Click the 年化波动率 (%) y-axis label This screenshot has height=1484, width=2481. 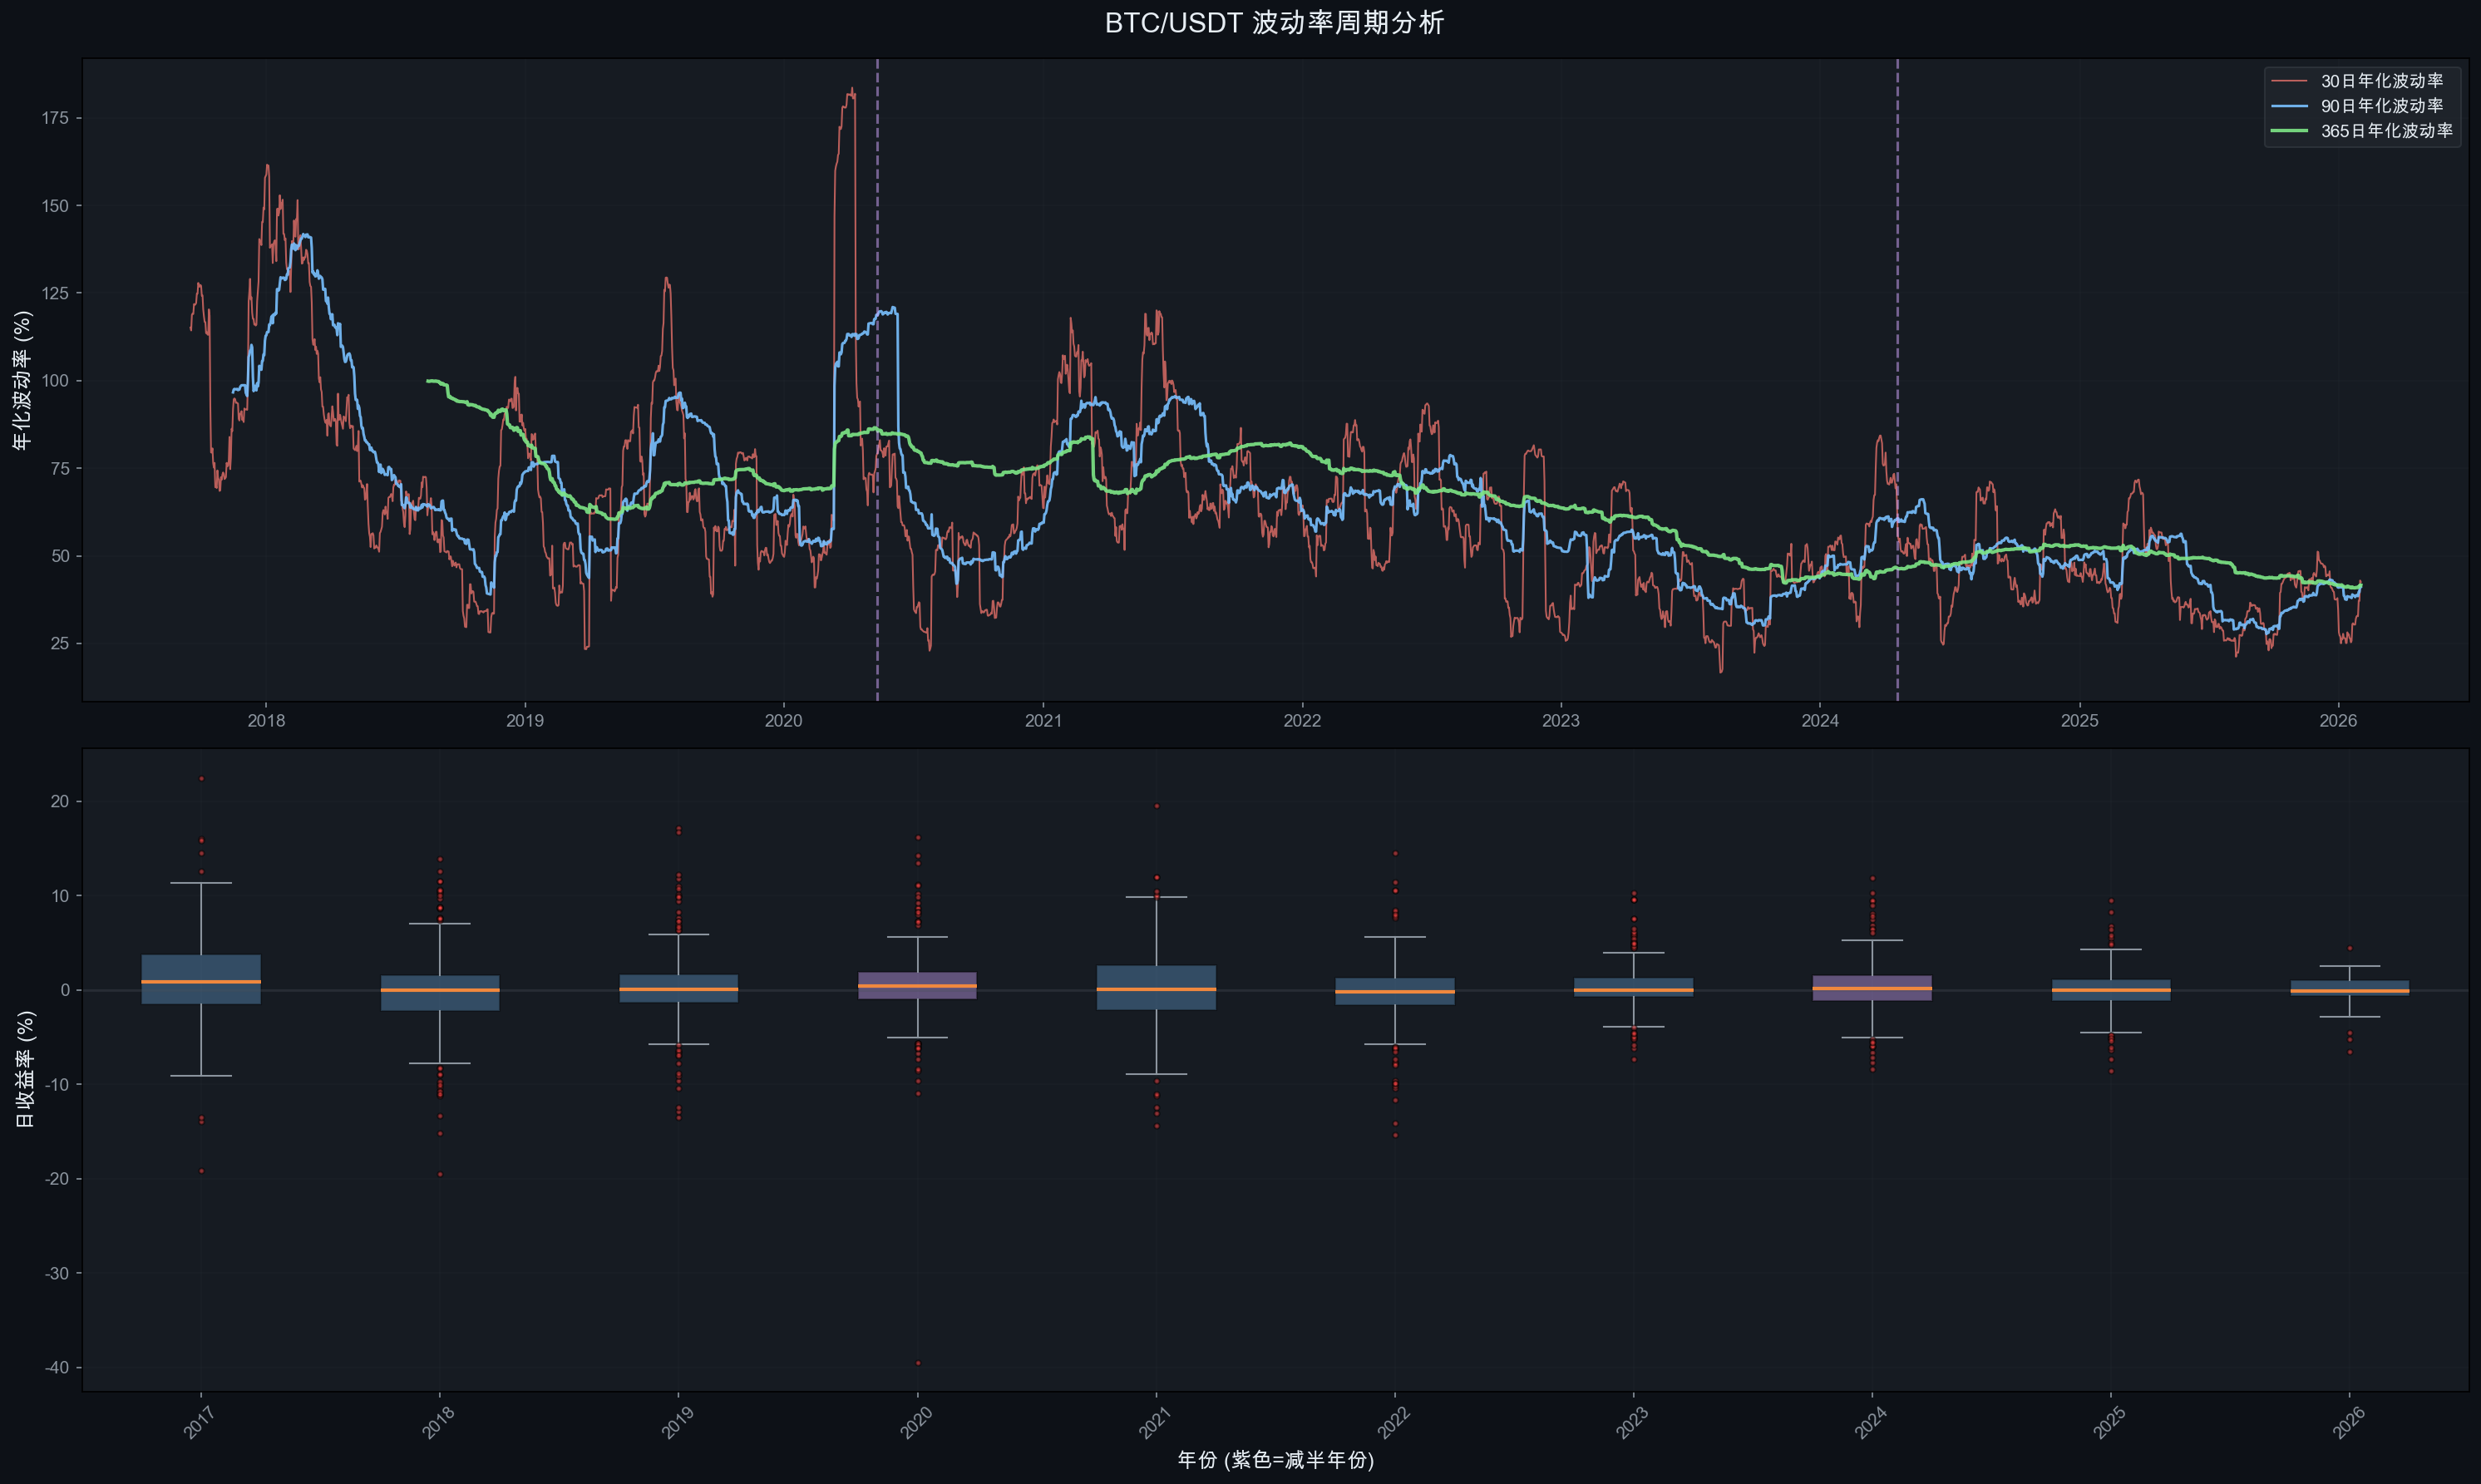pos(22,380)
